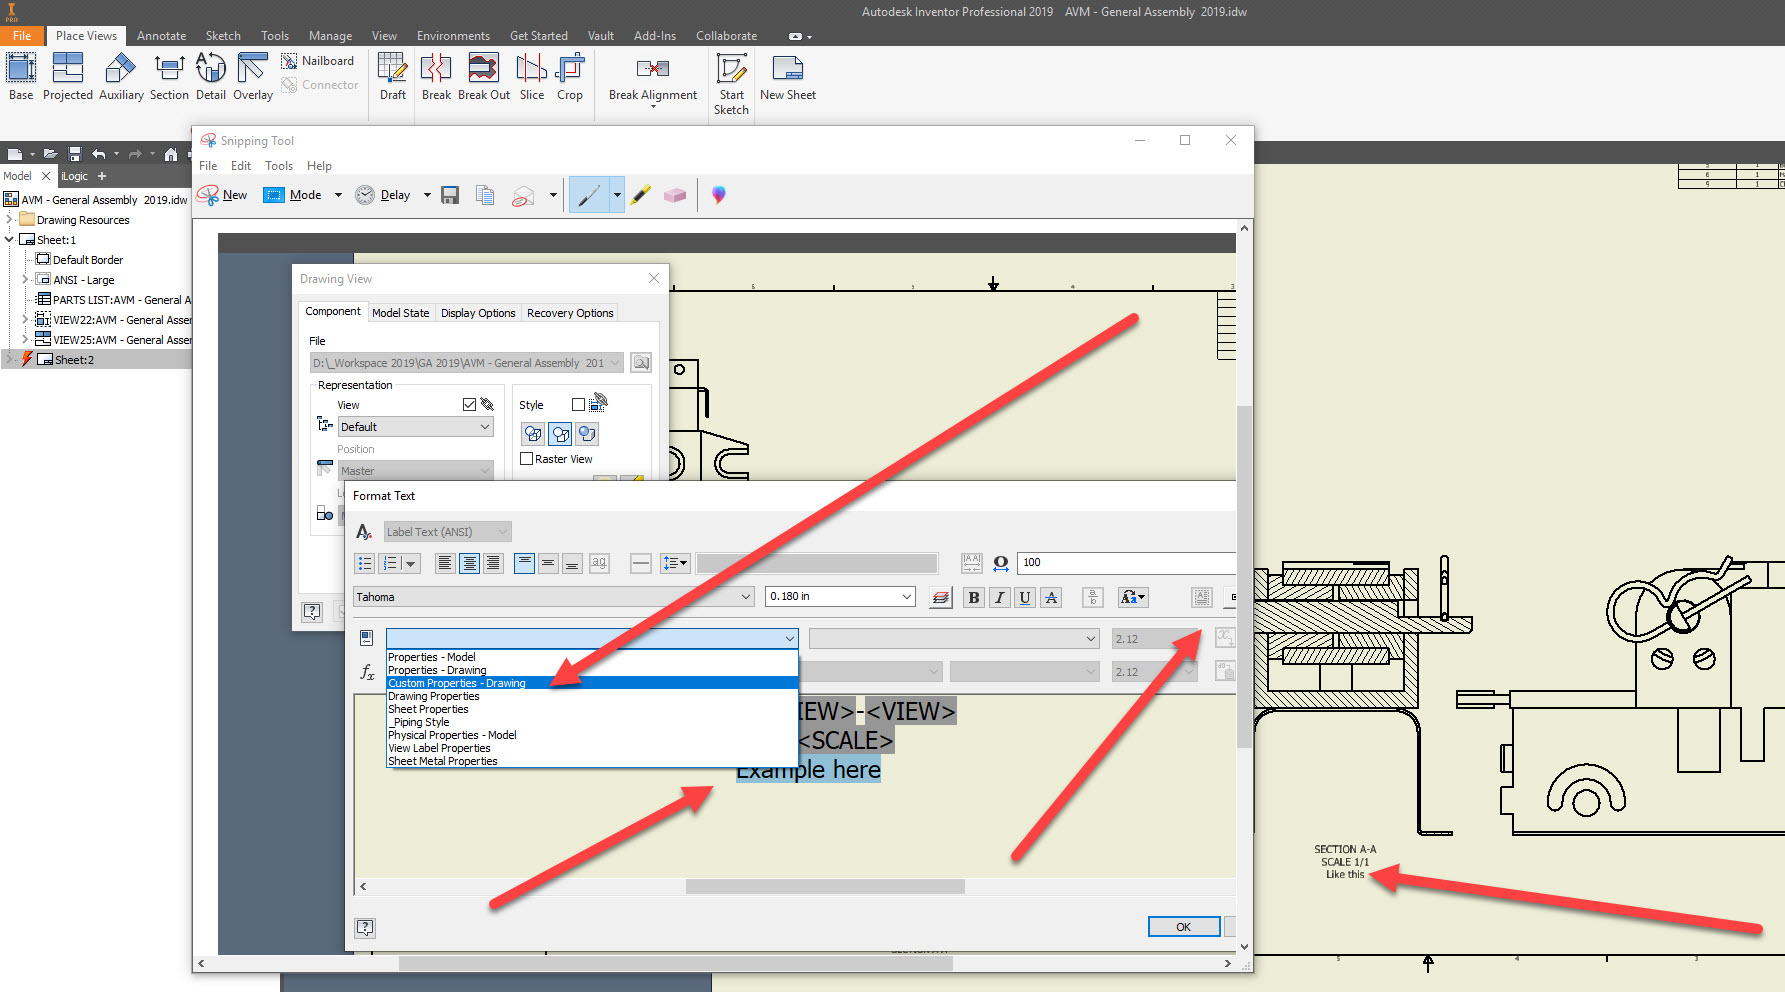Open the file browse icon in Drawing View dialog

(640, 362)
